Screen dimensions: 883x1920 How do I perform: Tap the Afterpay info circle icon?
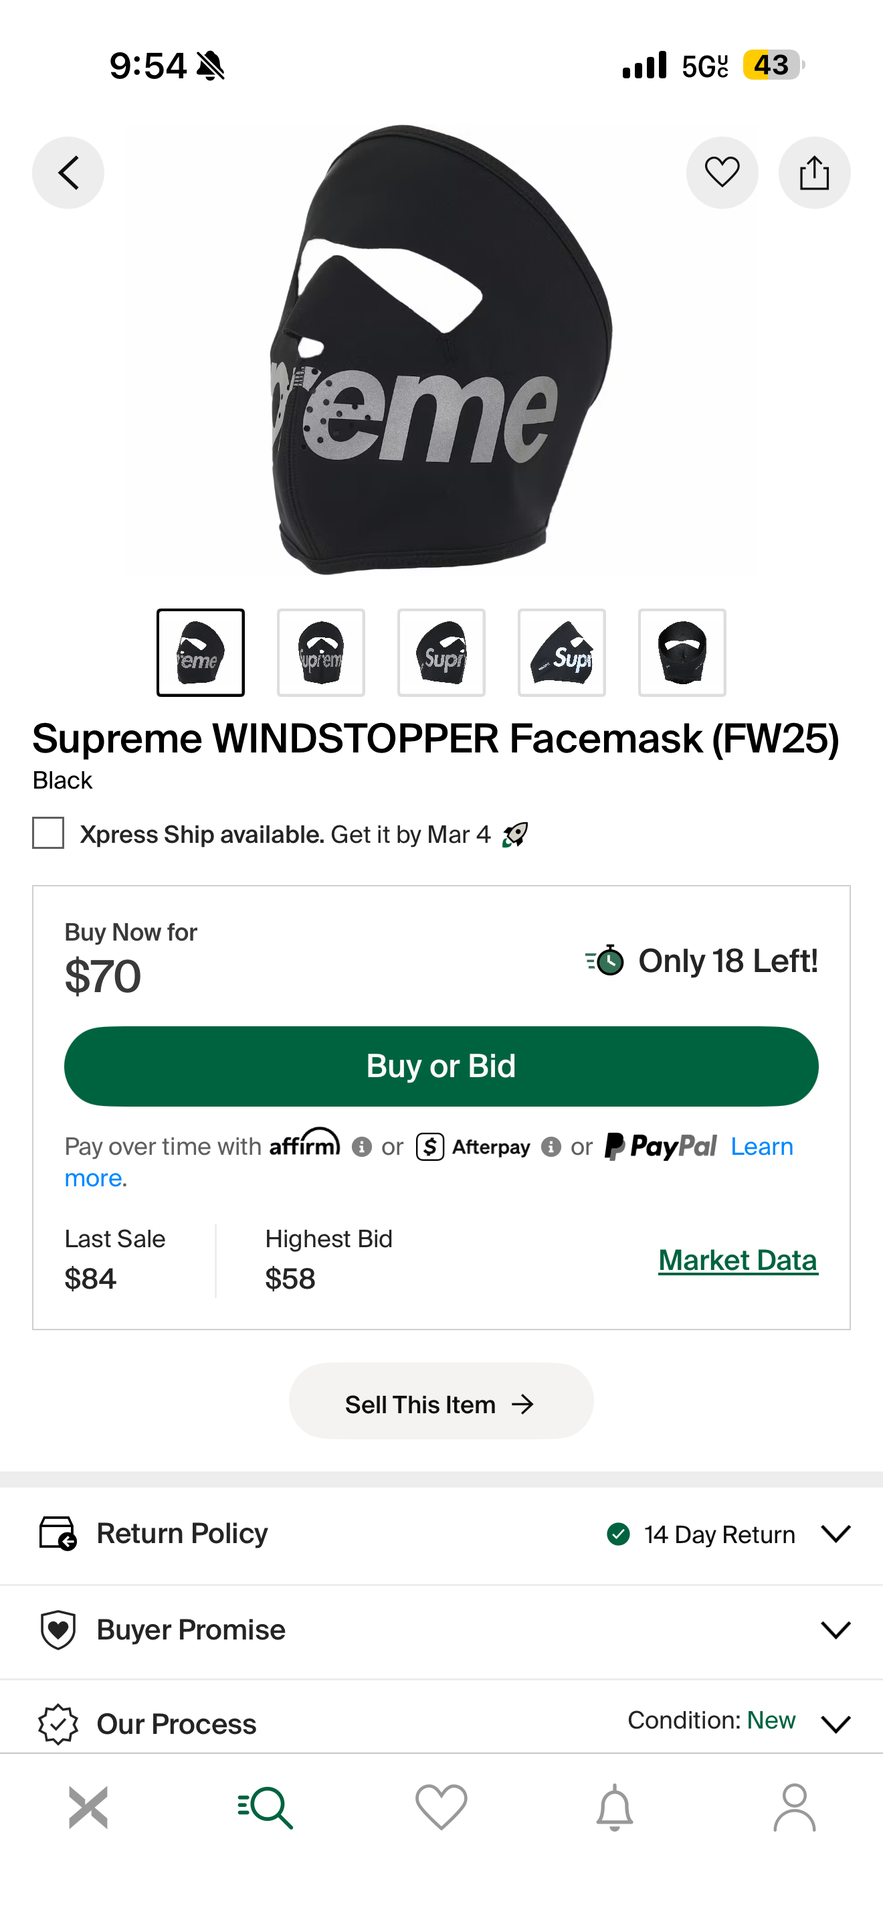(550, 1146)
